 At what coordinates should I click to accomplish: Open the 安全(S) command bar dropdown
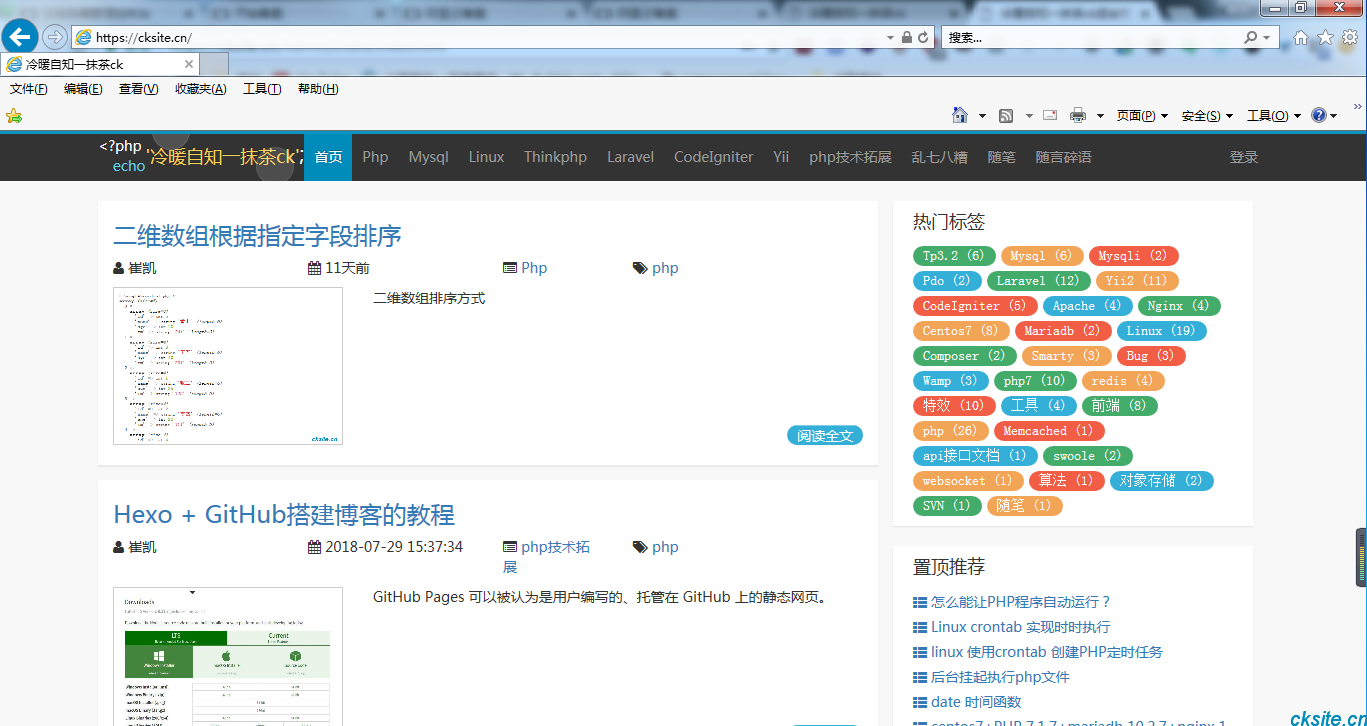[1207, 116]
